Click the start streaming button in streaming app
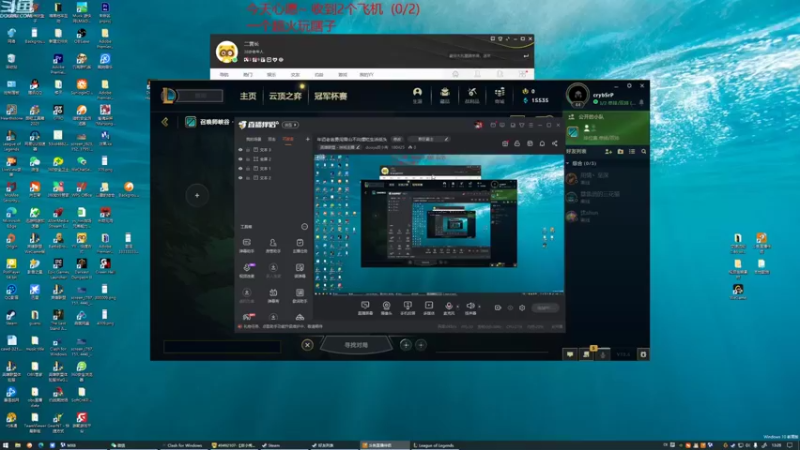The width and height of the screenshot is (800, 450). (545, 308)
